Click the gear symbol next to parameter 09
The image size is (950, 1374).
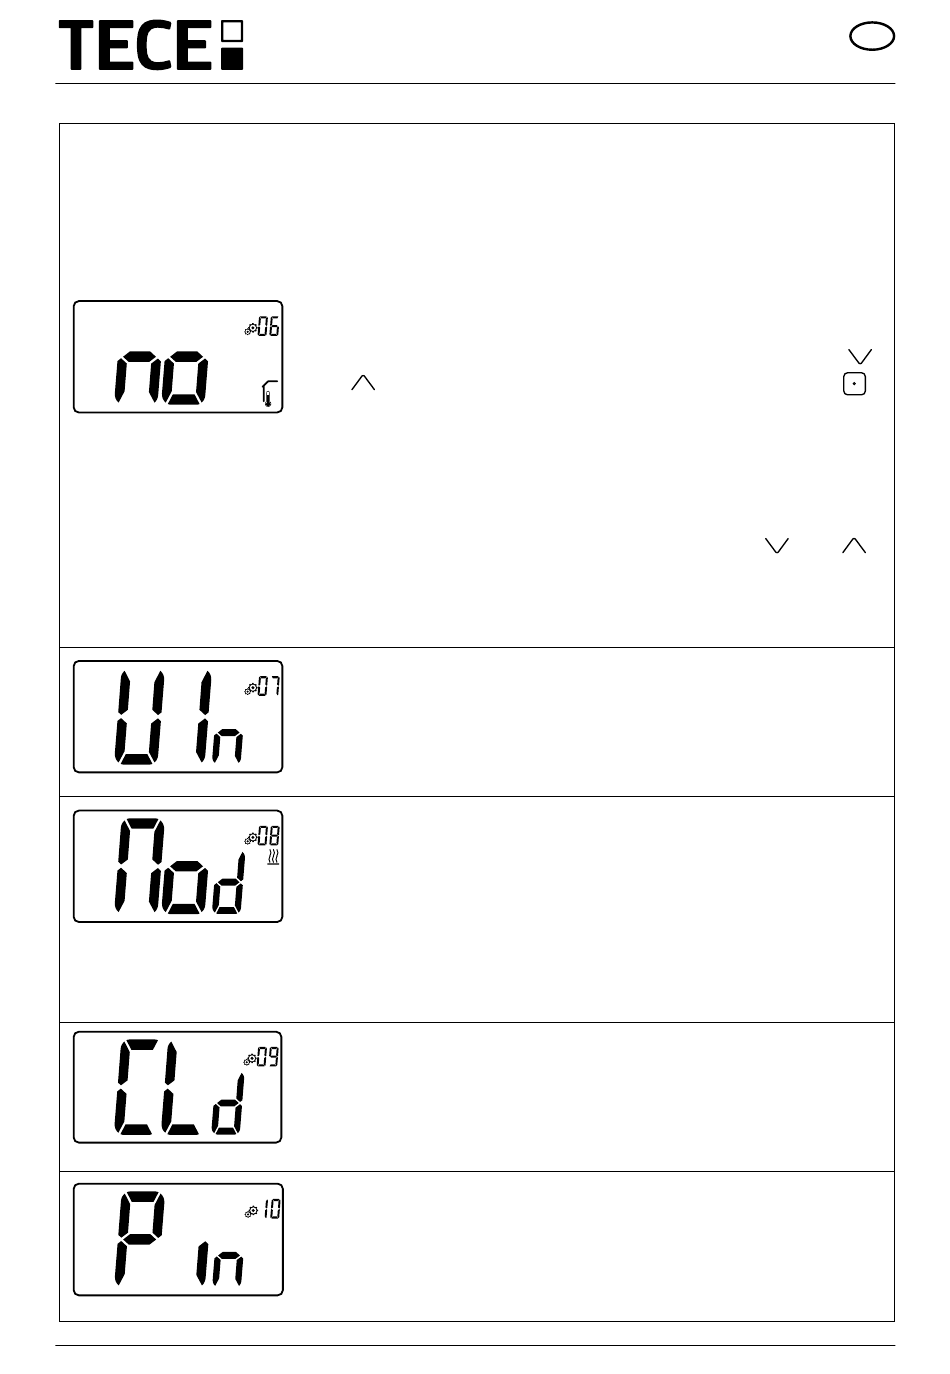tap(251, 1059)
